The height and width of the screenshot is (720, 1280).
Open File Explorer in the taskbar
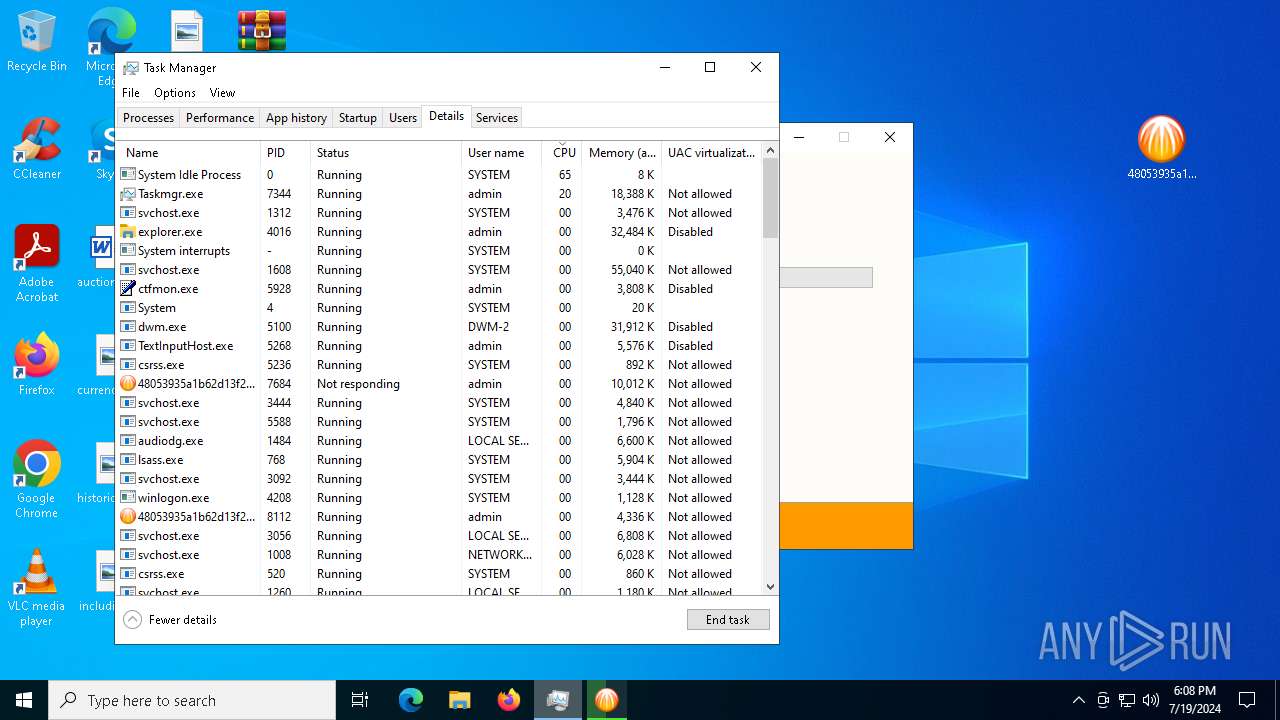460,700
